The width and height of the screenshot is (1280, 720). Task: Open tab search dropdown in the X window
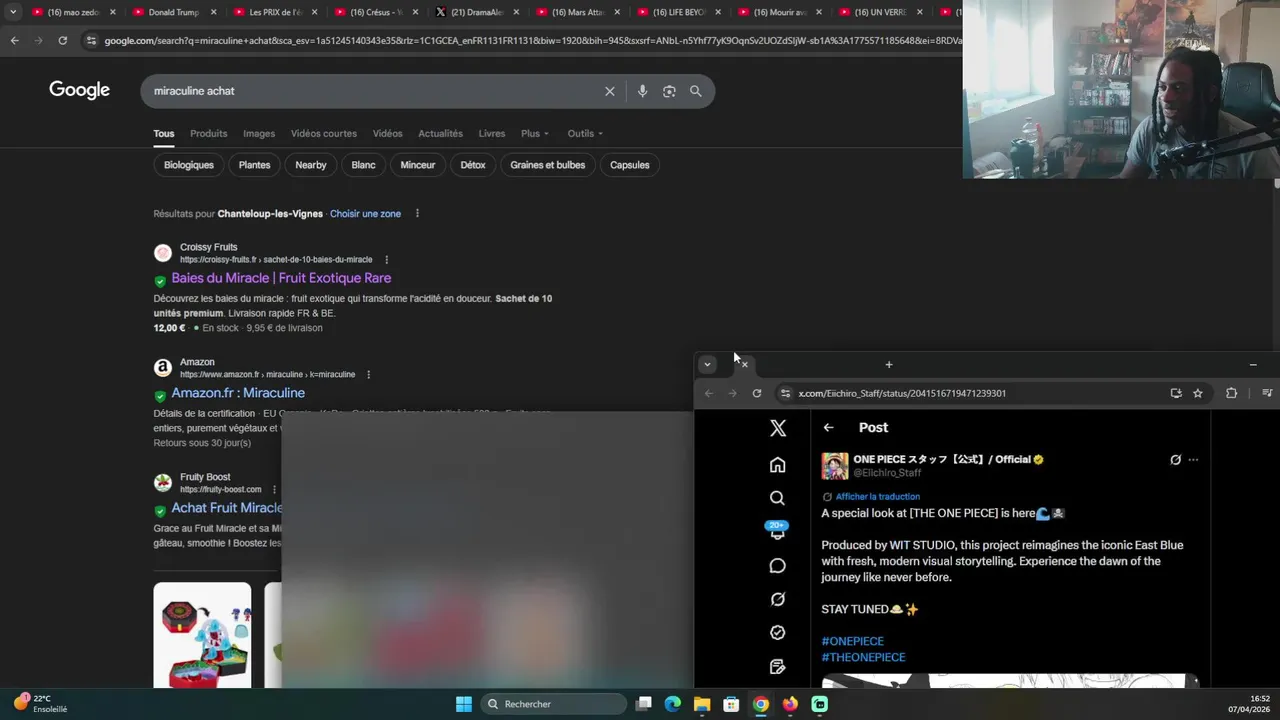tap(707, 365)
